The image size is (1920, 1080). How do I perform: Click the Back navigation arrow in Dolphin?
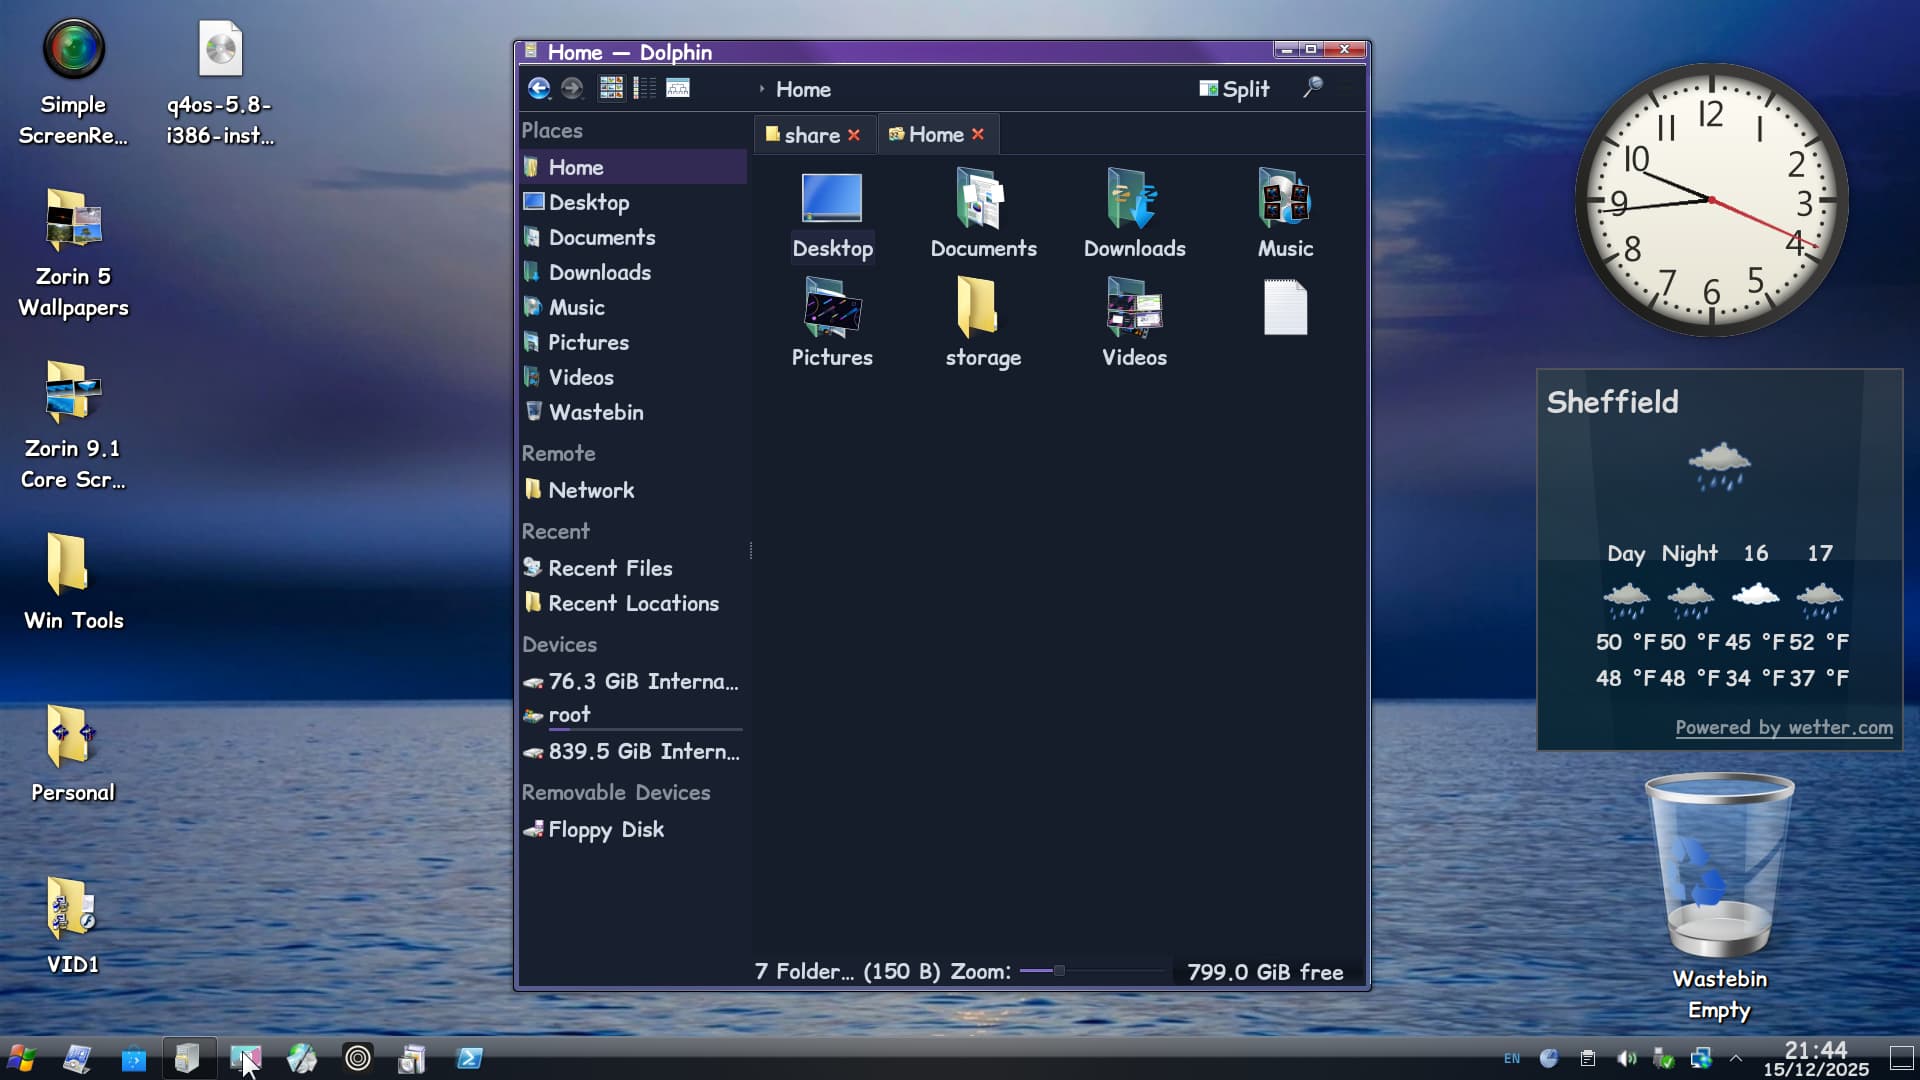point(539,89)
